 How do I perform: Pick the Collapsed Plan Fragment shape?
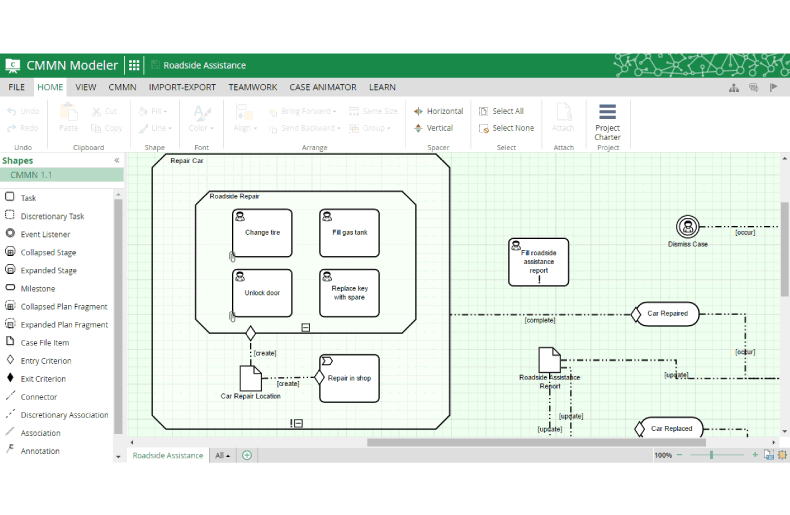click(x=56, y=306)
